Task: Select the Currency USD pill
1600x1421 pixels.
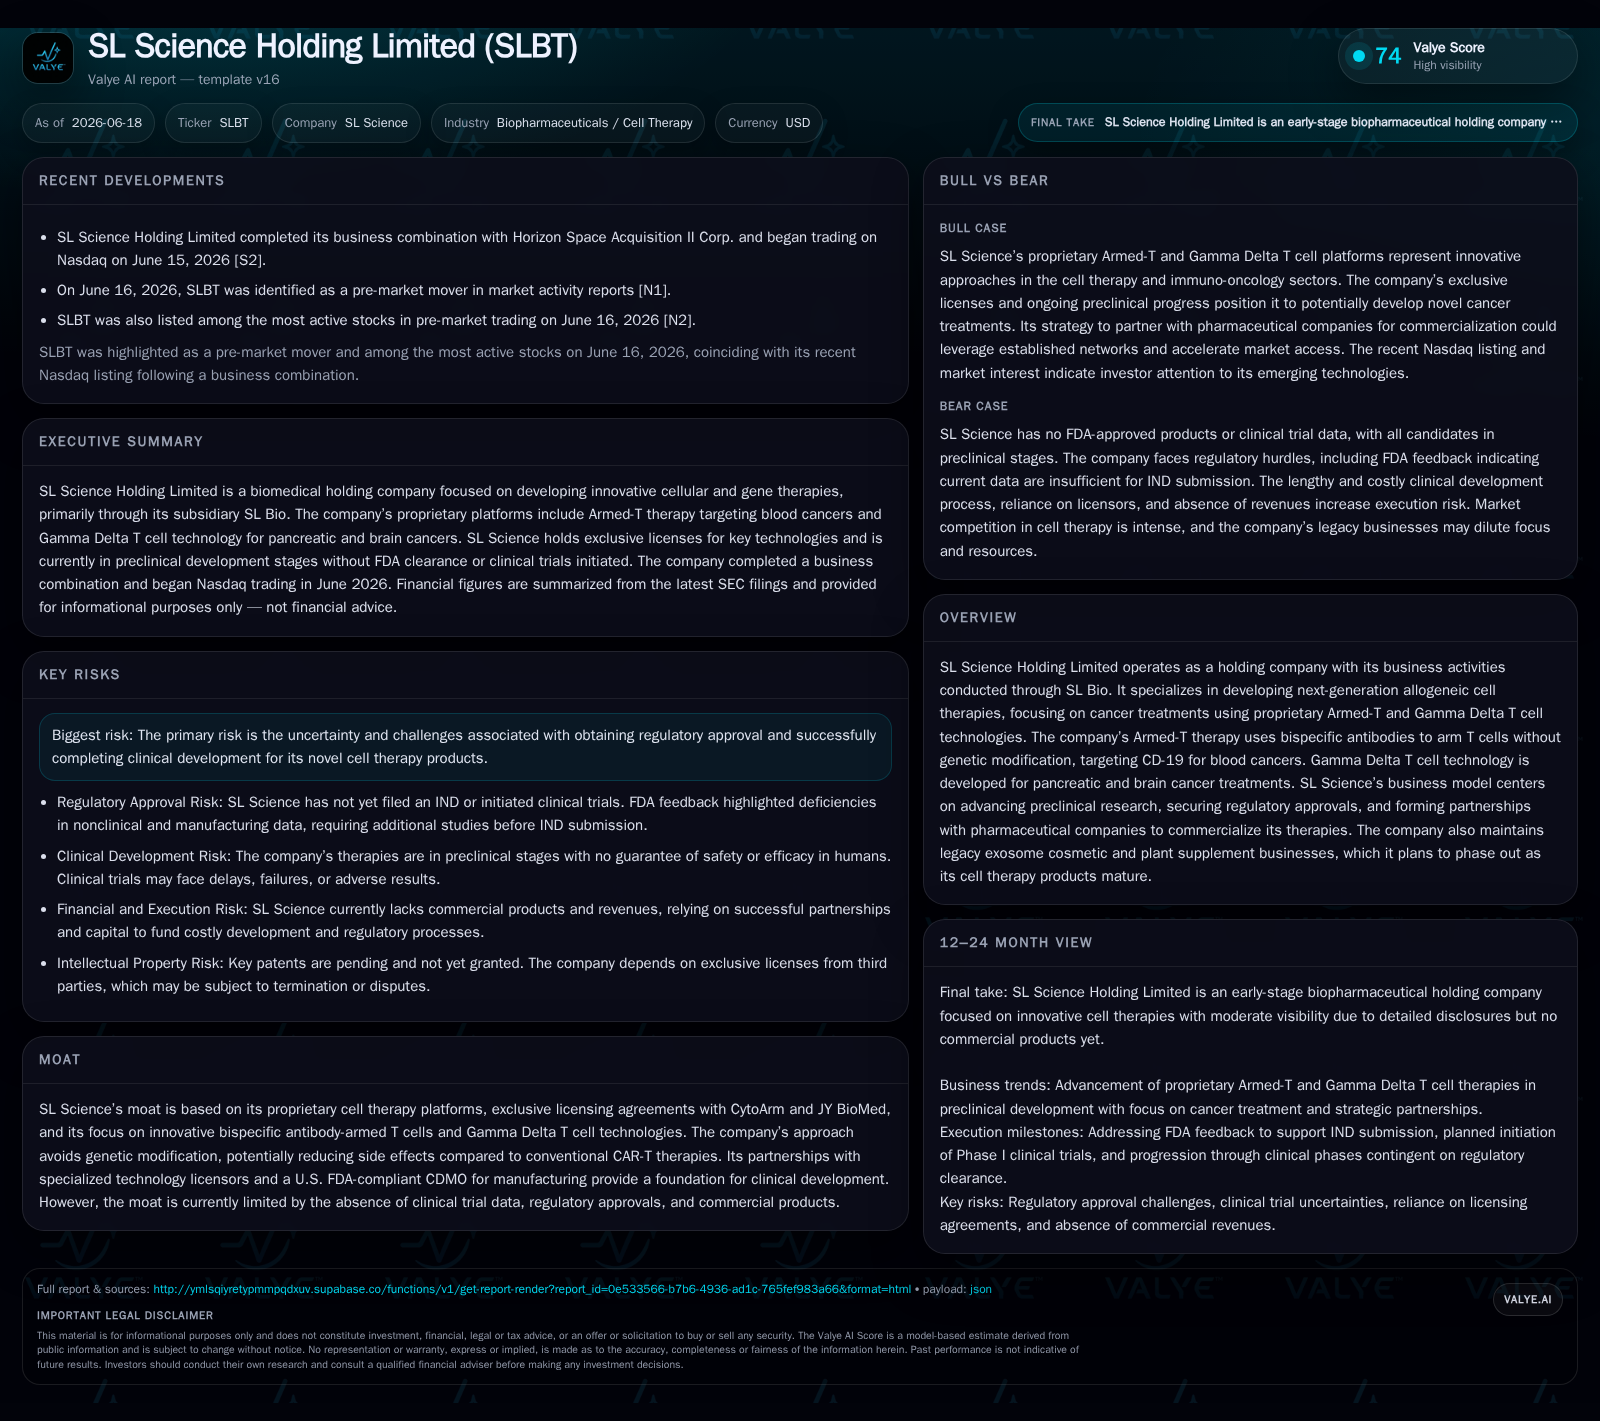Action: pyautogui.click(x=769, y=123)
